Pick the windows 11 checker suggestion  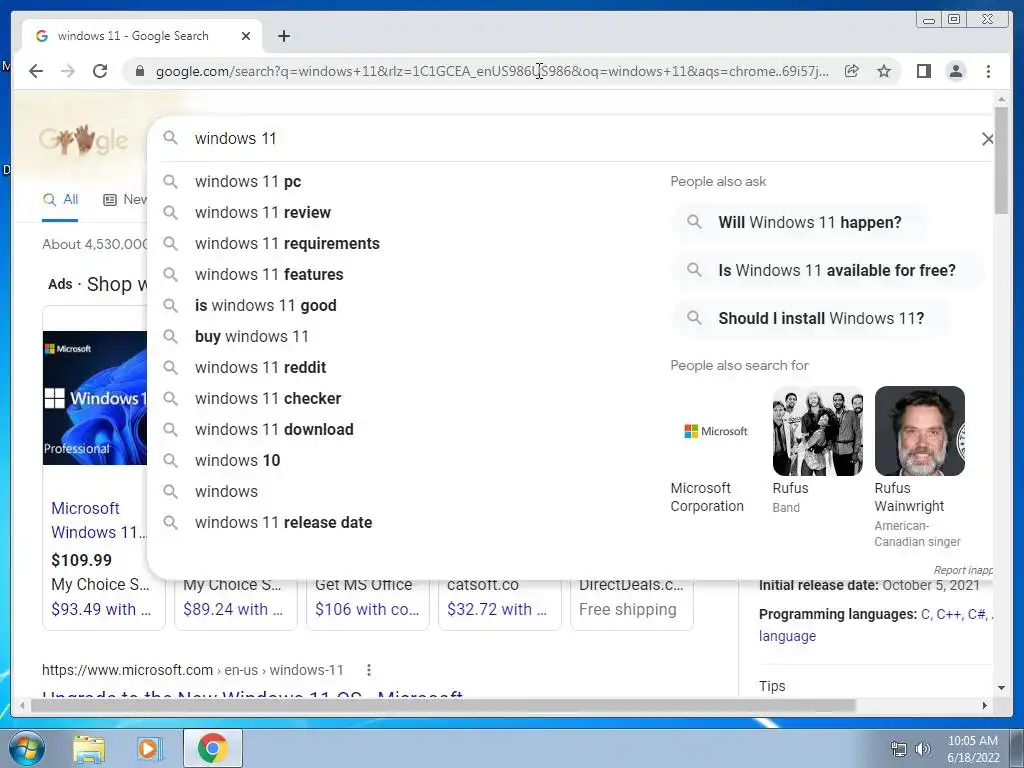click(268, 398)
